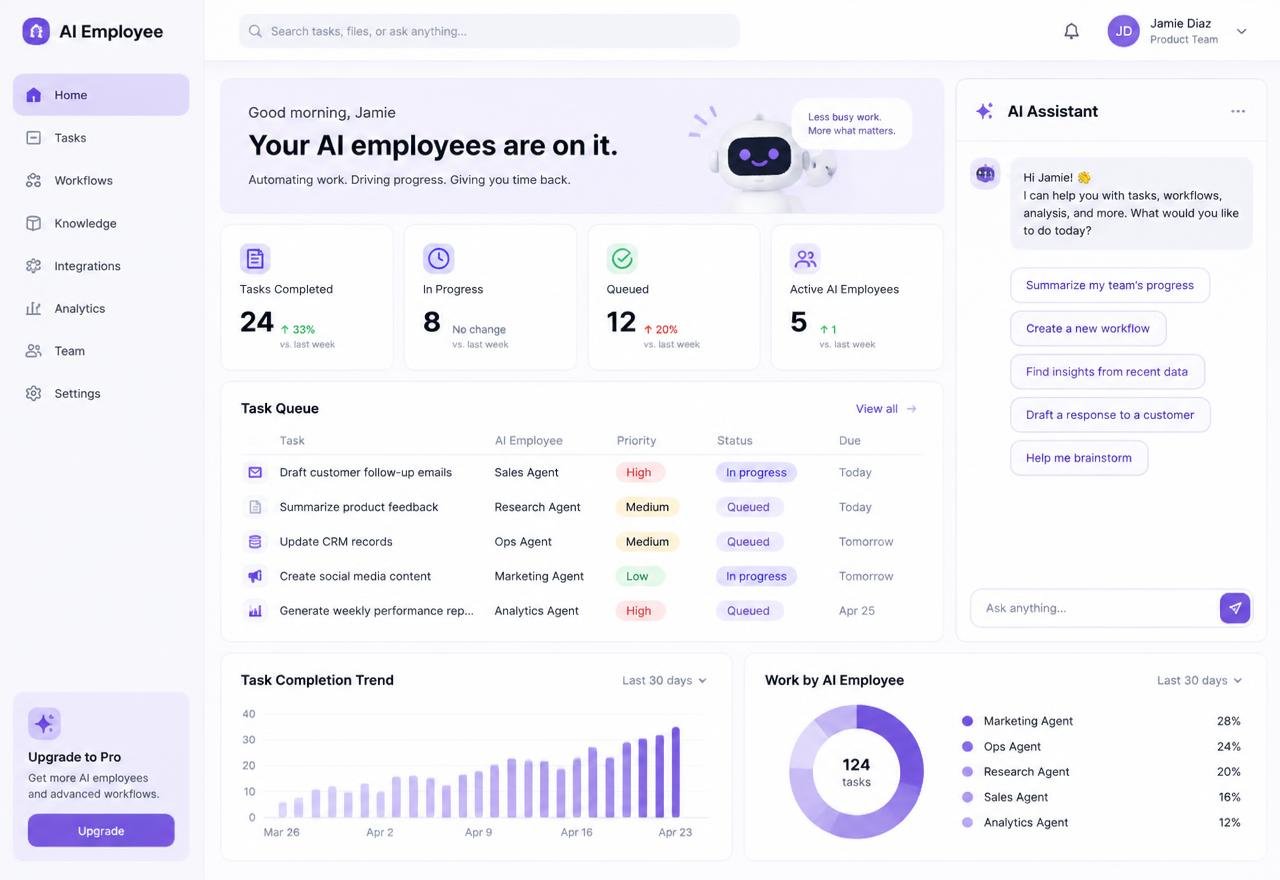Click the chart icon for Generate weekly performance report
The height and width of the screenshot is (880, 1280).
[x=255, y=610]
